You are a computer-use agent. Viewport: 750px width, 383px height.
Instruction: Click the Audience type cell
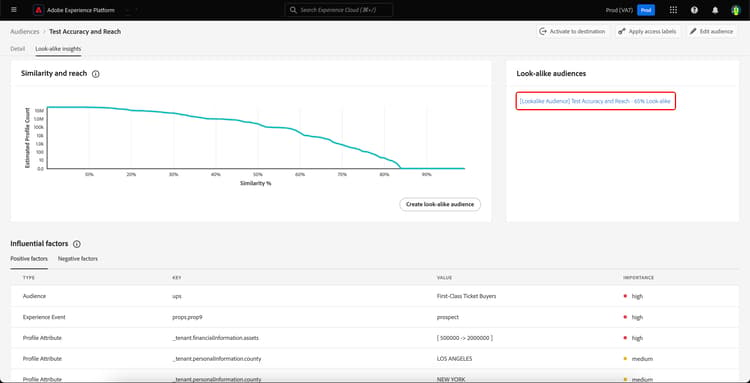point(34,296)
